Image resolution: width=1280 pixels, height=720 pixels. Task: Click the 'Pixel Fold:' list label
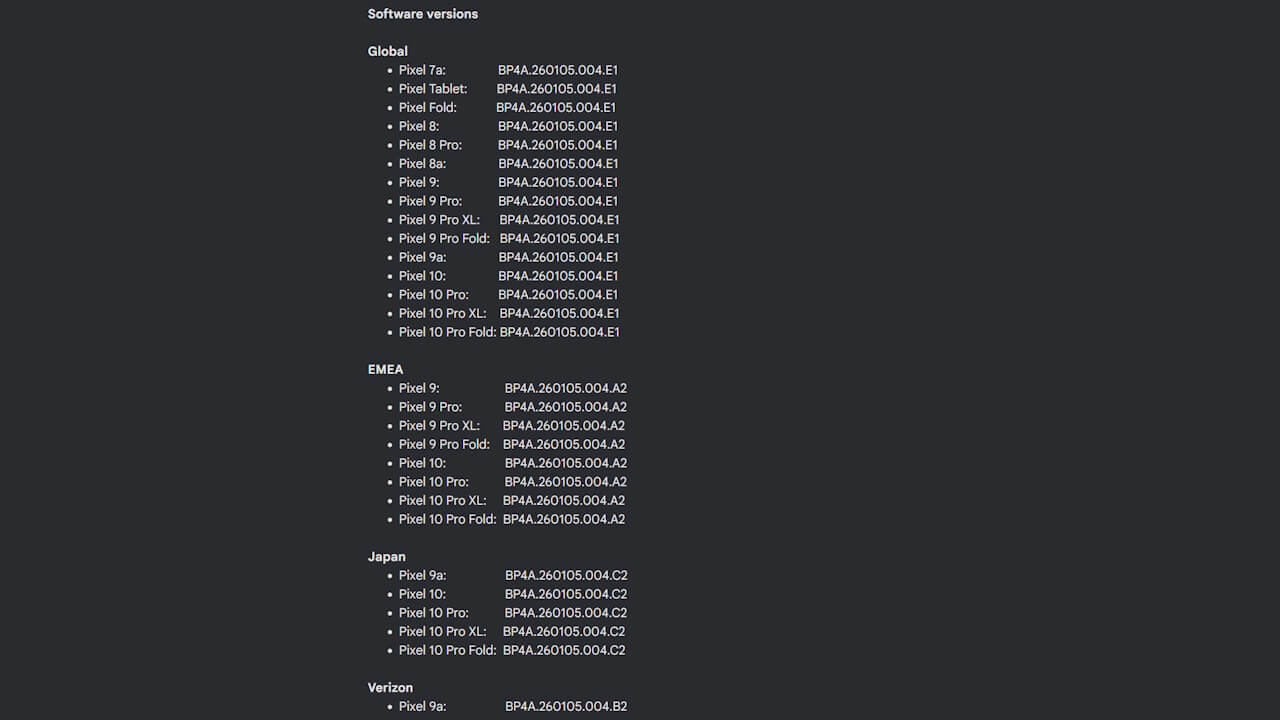(427, 107)
